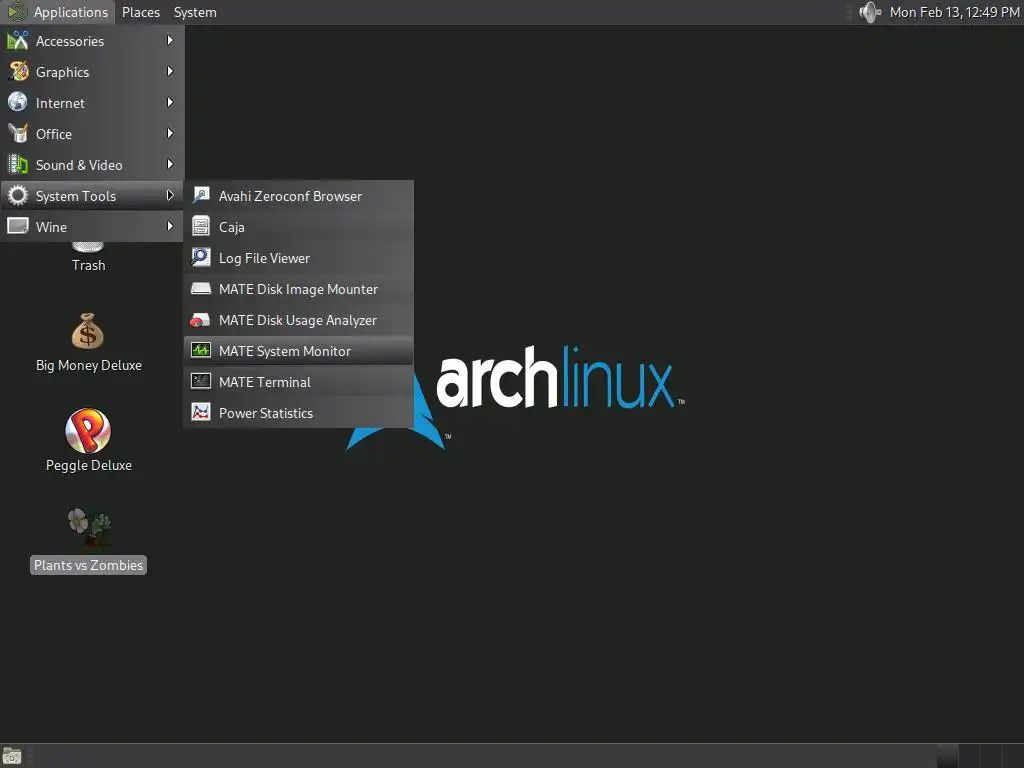1024x768 pixels.
Task: Expand the Office submenu arrow
Action: (170, 133)
